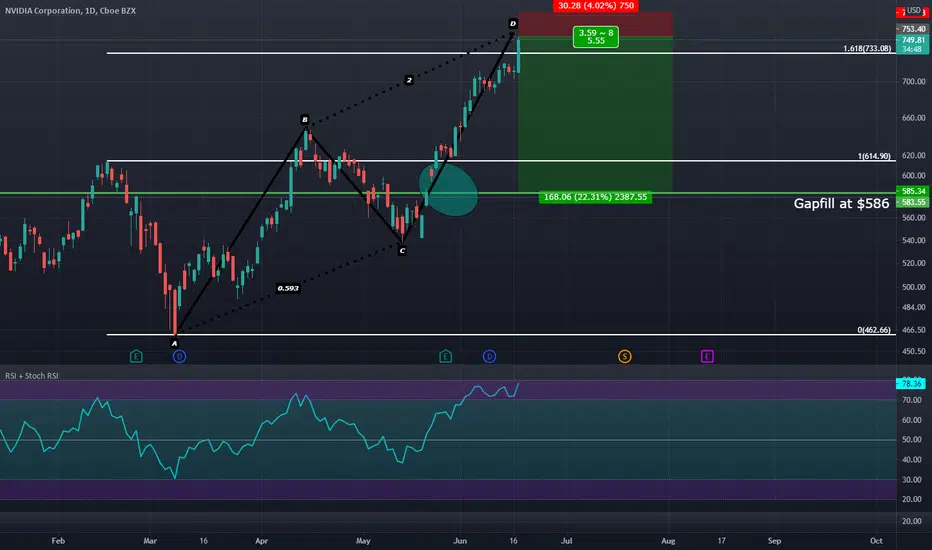Image resolution: width=932 pixels, height=550 pixels.
Task: Click the RSI + Stoch RSI indicator label
Action: (x=32, y=376)
